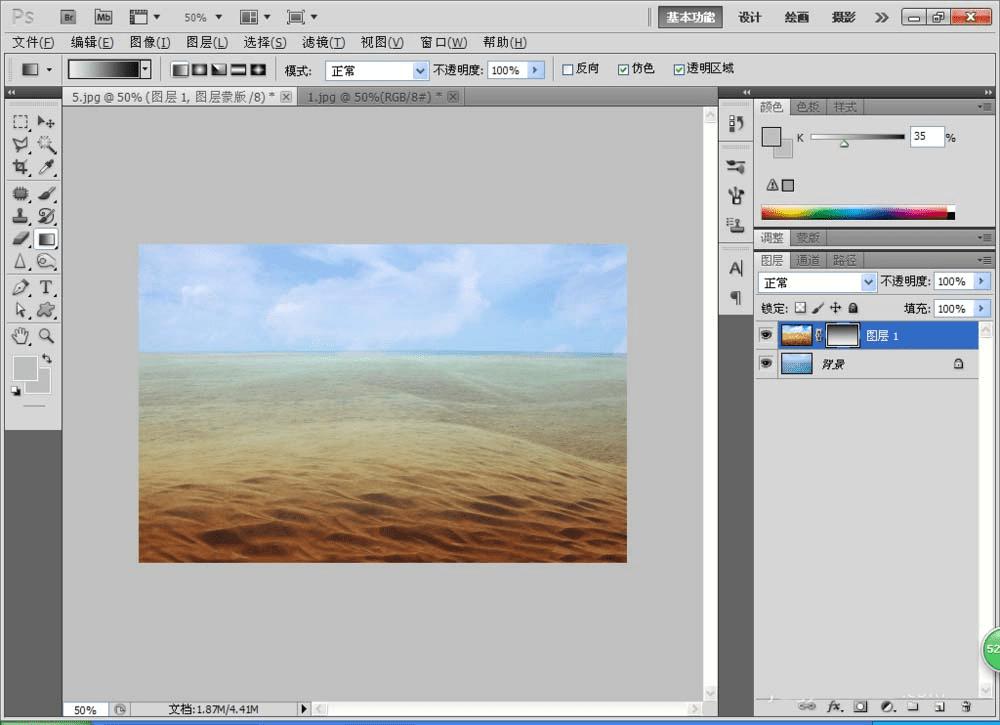Image resolution: width=1000 pixels, height=725 pixels.
Task: Select the Zoom magnifier tool
Action: (46, 336)
